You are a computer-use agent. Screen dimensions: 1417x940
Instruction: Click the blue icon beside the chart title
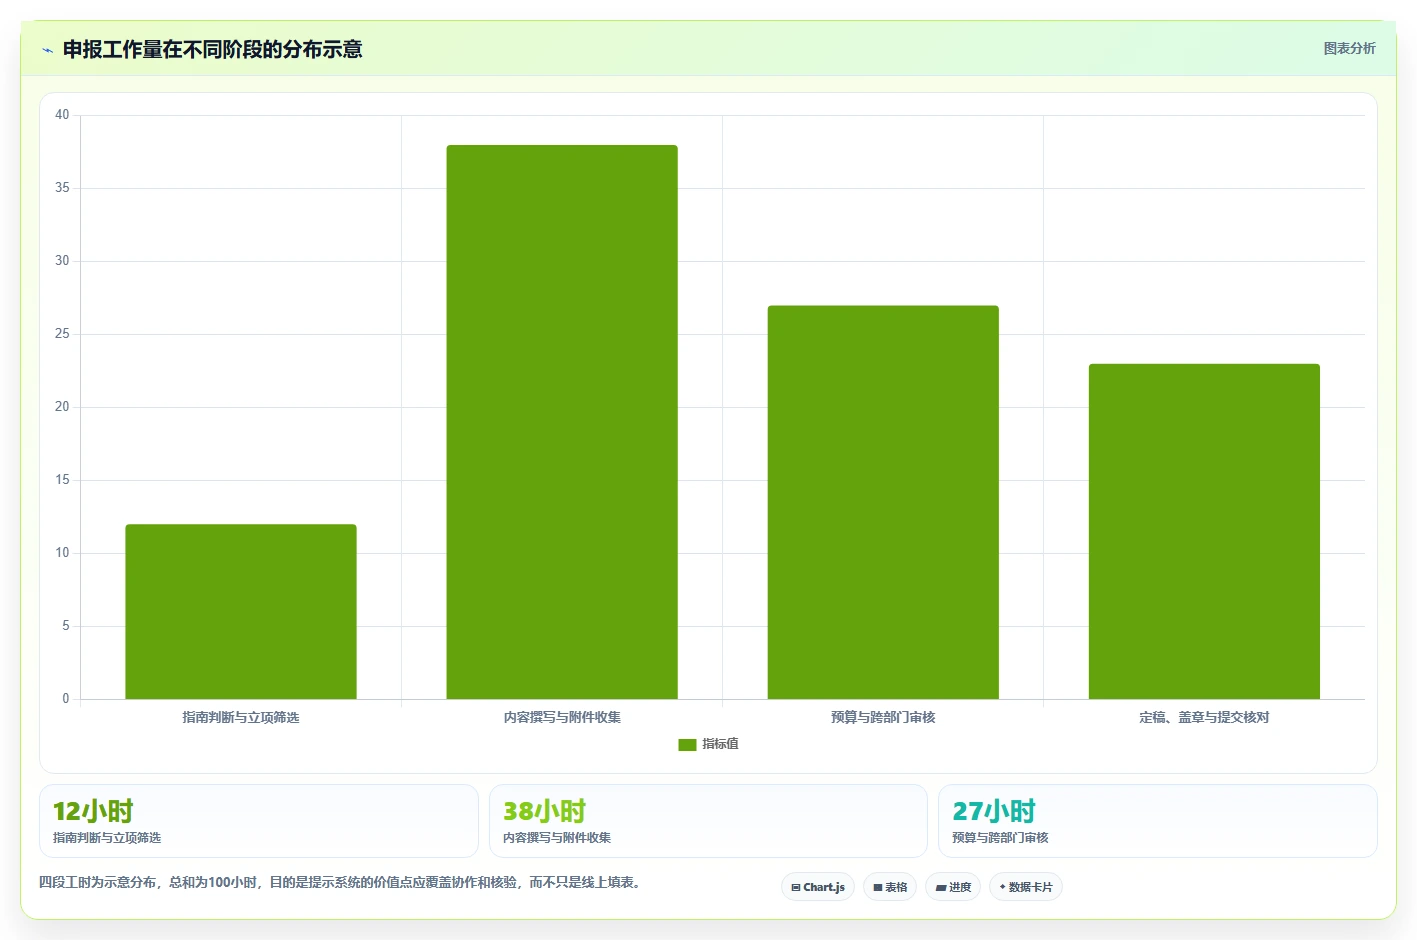pos(47,50)
